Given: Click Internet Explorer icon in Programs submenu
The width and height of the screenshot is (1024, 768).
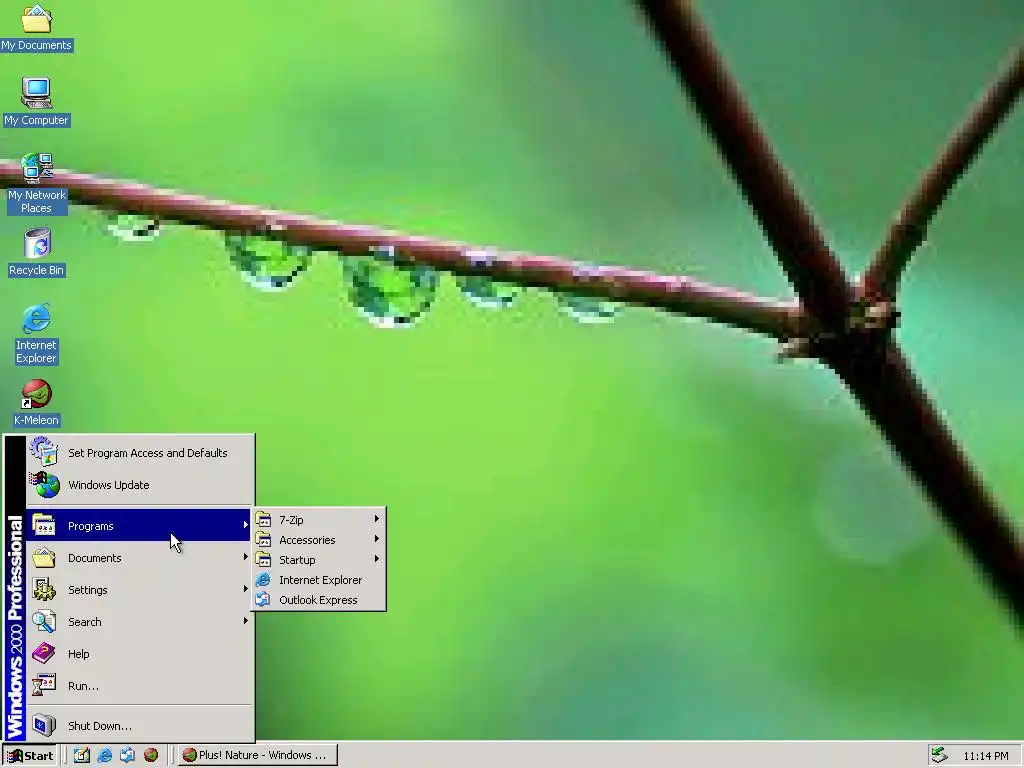Looking at the screenshot, I should (263, 579).
